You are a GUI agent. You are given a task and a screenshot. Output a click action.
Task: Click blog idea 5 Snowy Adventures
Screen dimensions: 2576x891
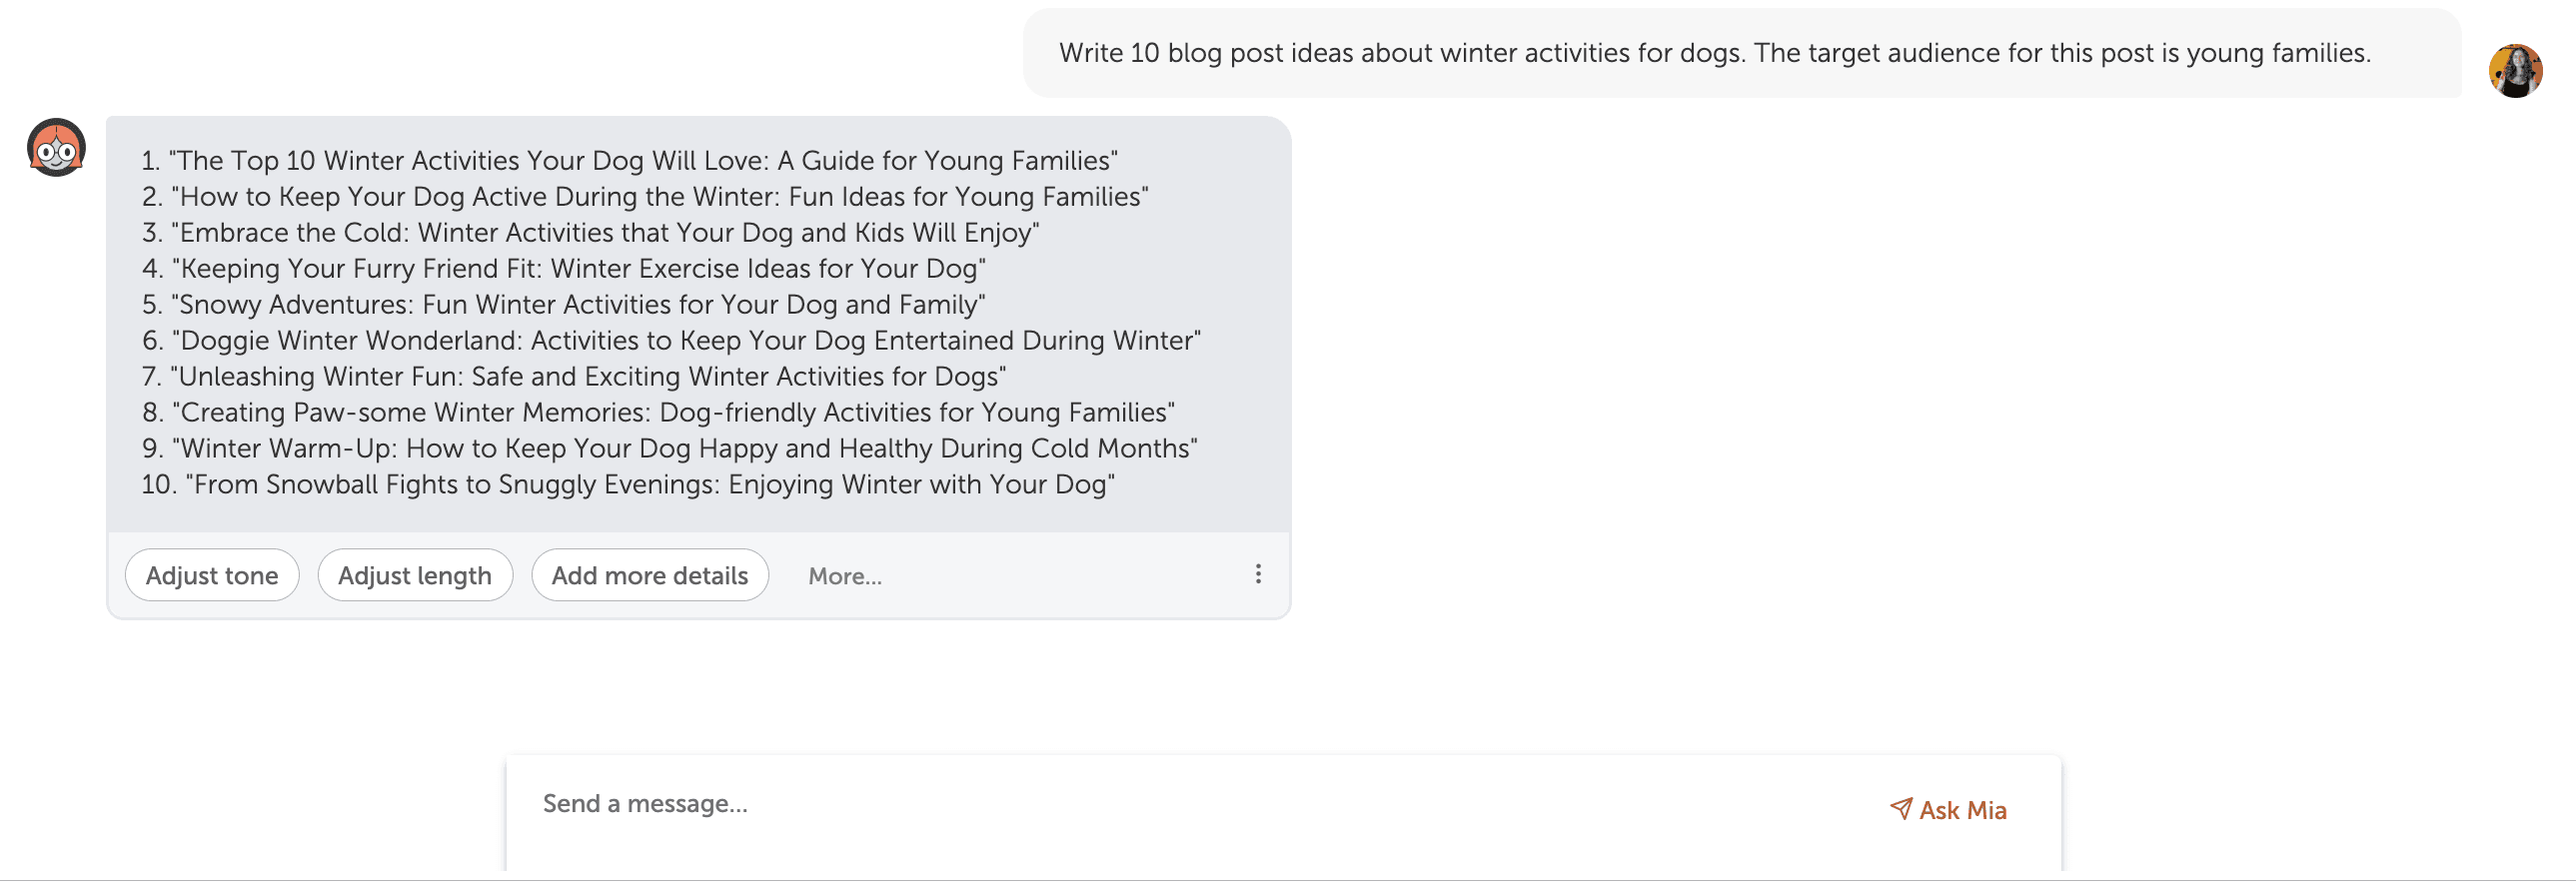click(564, 305)
